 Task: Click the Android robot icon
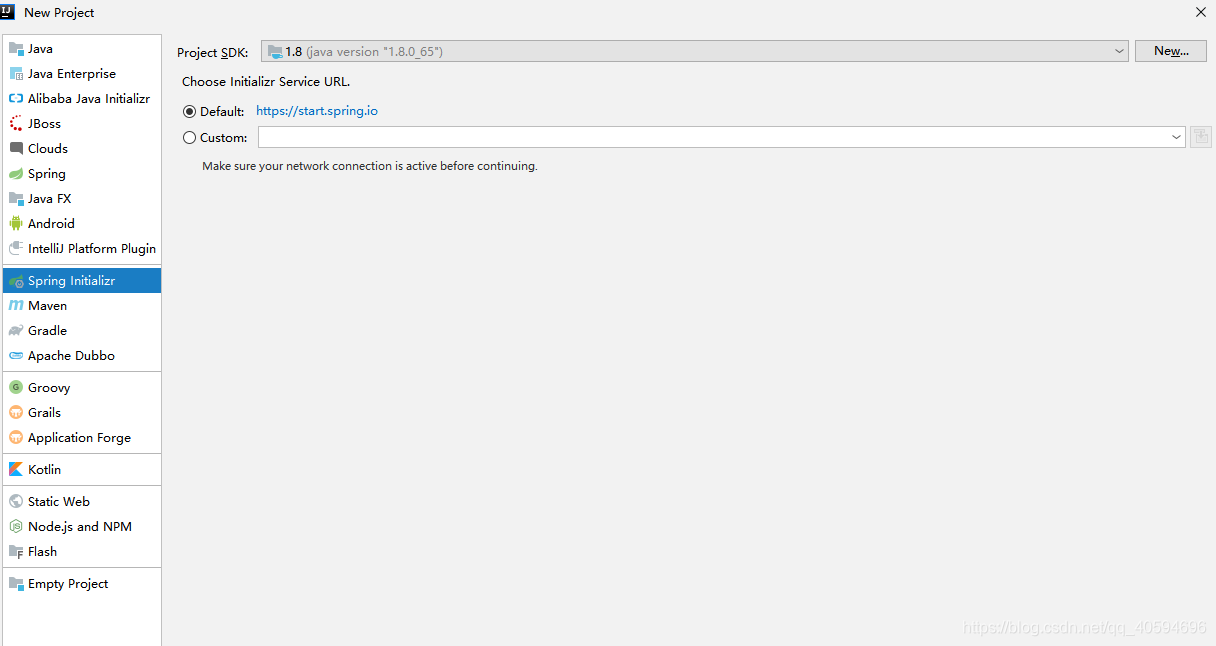(16, 223)
